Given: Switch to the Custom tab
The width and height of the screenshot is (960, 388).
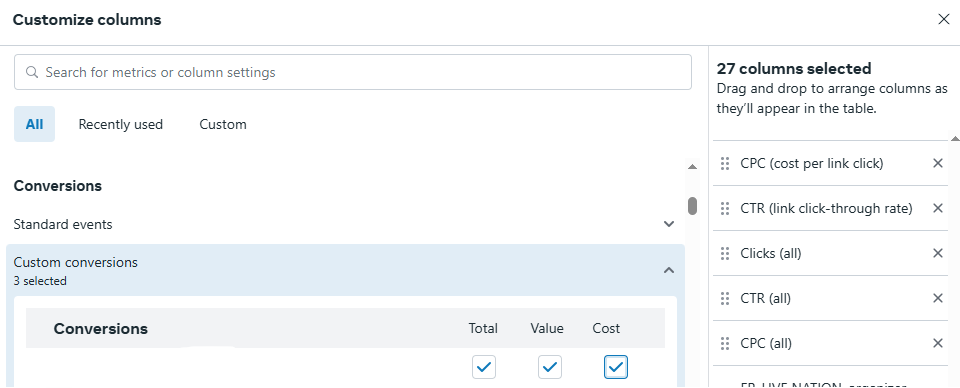Looking at the screenshot, I should (x=223, y=124).
